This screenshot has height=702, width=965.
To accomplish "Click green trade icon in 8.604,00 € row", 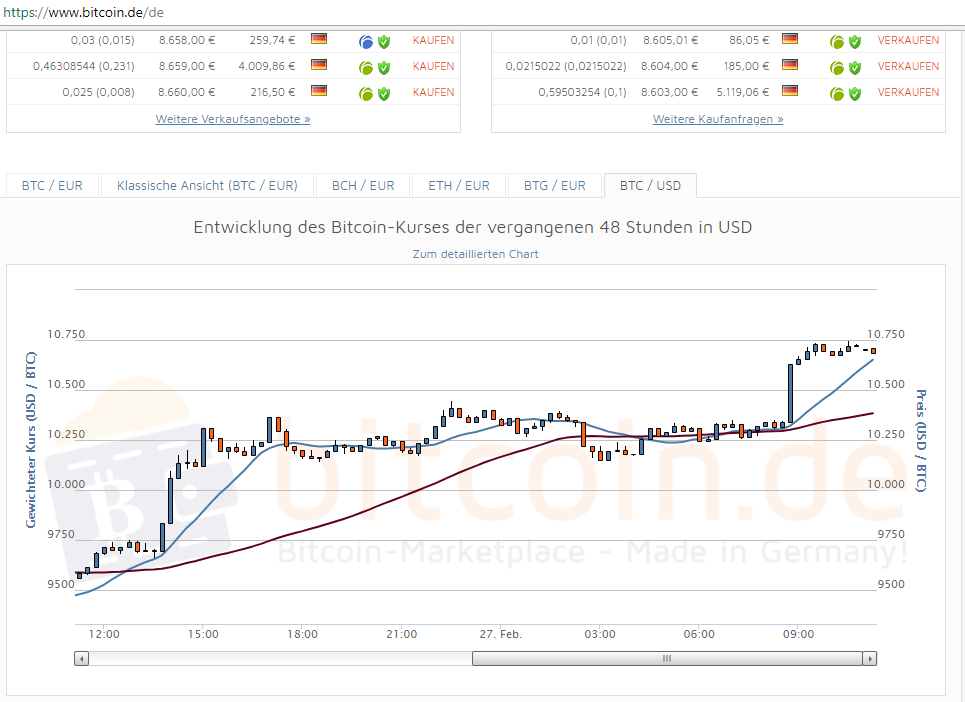I will (836, 66).
